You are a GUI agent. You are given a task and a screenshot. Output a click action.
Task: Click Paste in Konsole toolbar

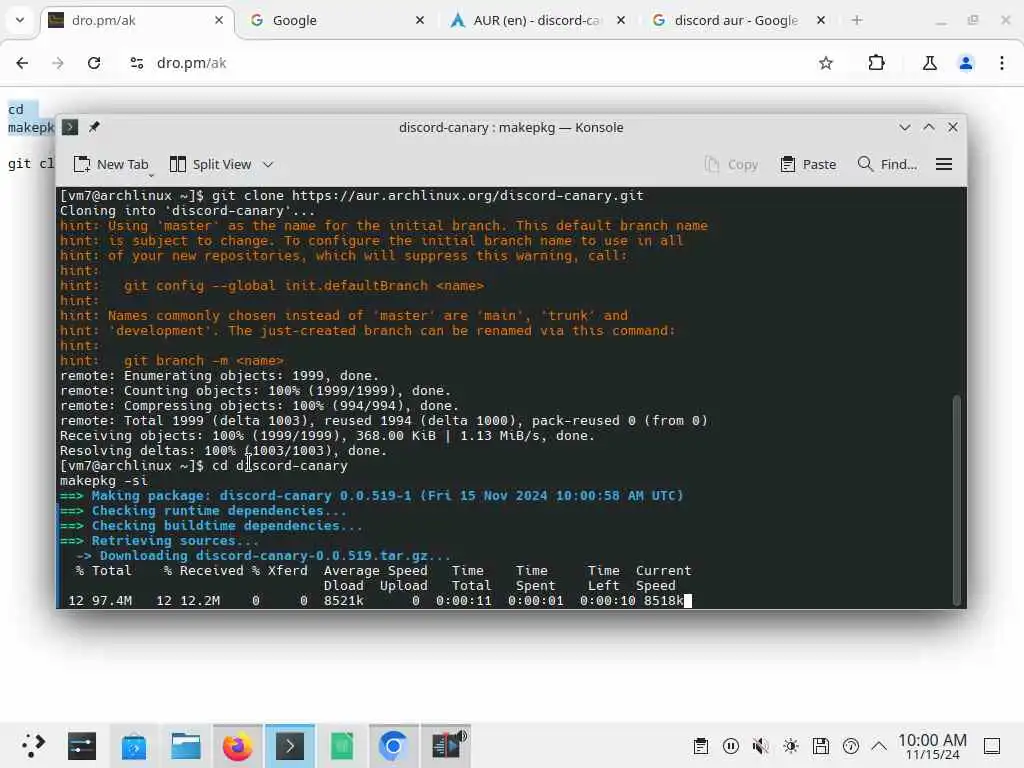click(x=808, y=165)
